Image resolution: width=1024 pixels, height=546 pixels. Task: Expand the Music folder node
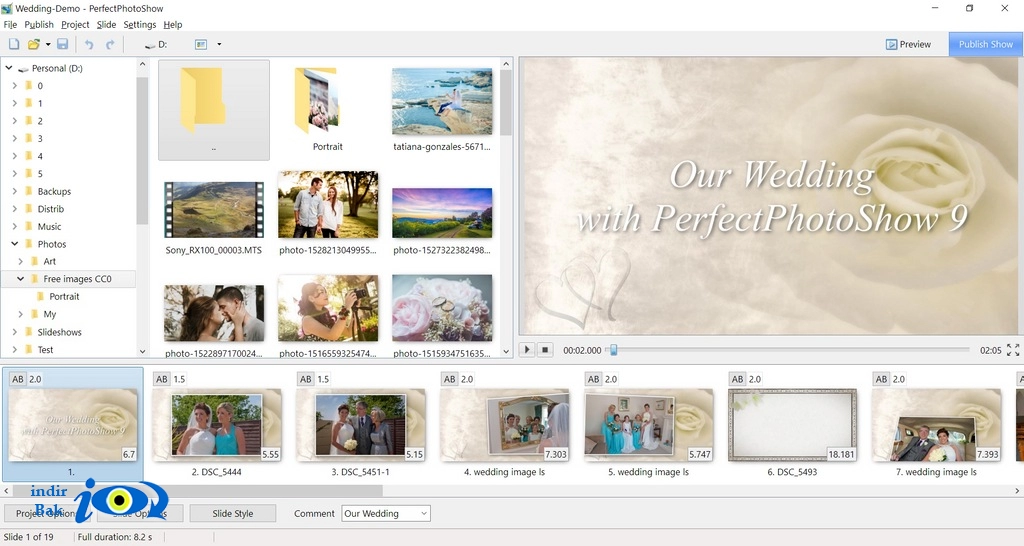(14, 227)
